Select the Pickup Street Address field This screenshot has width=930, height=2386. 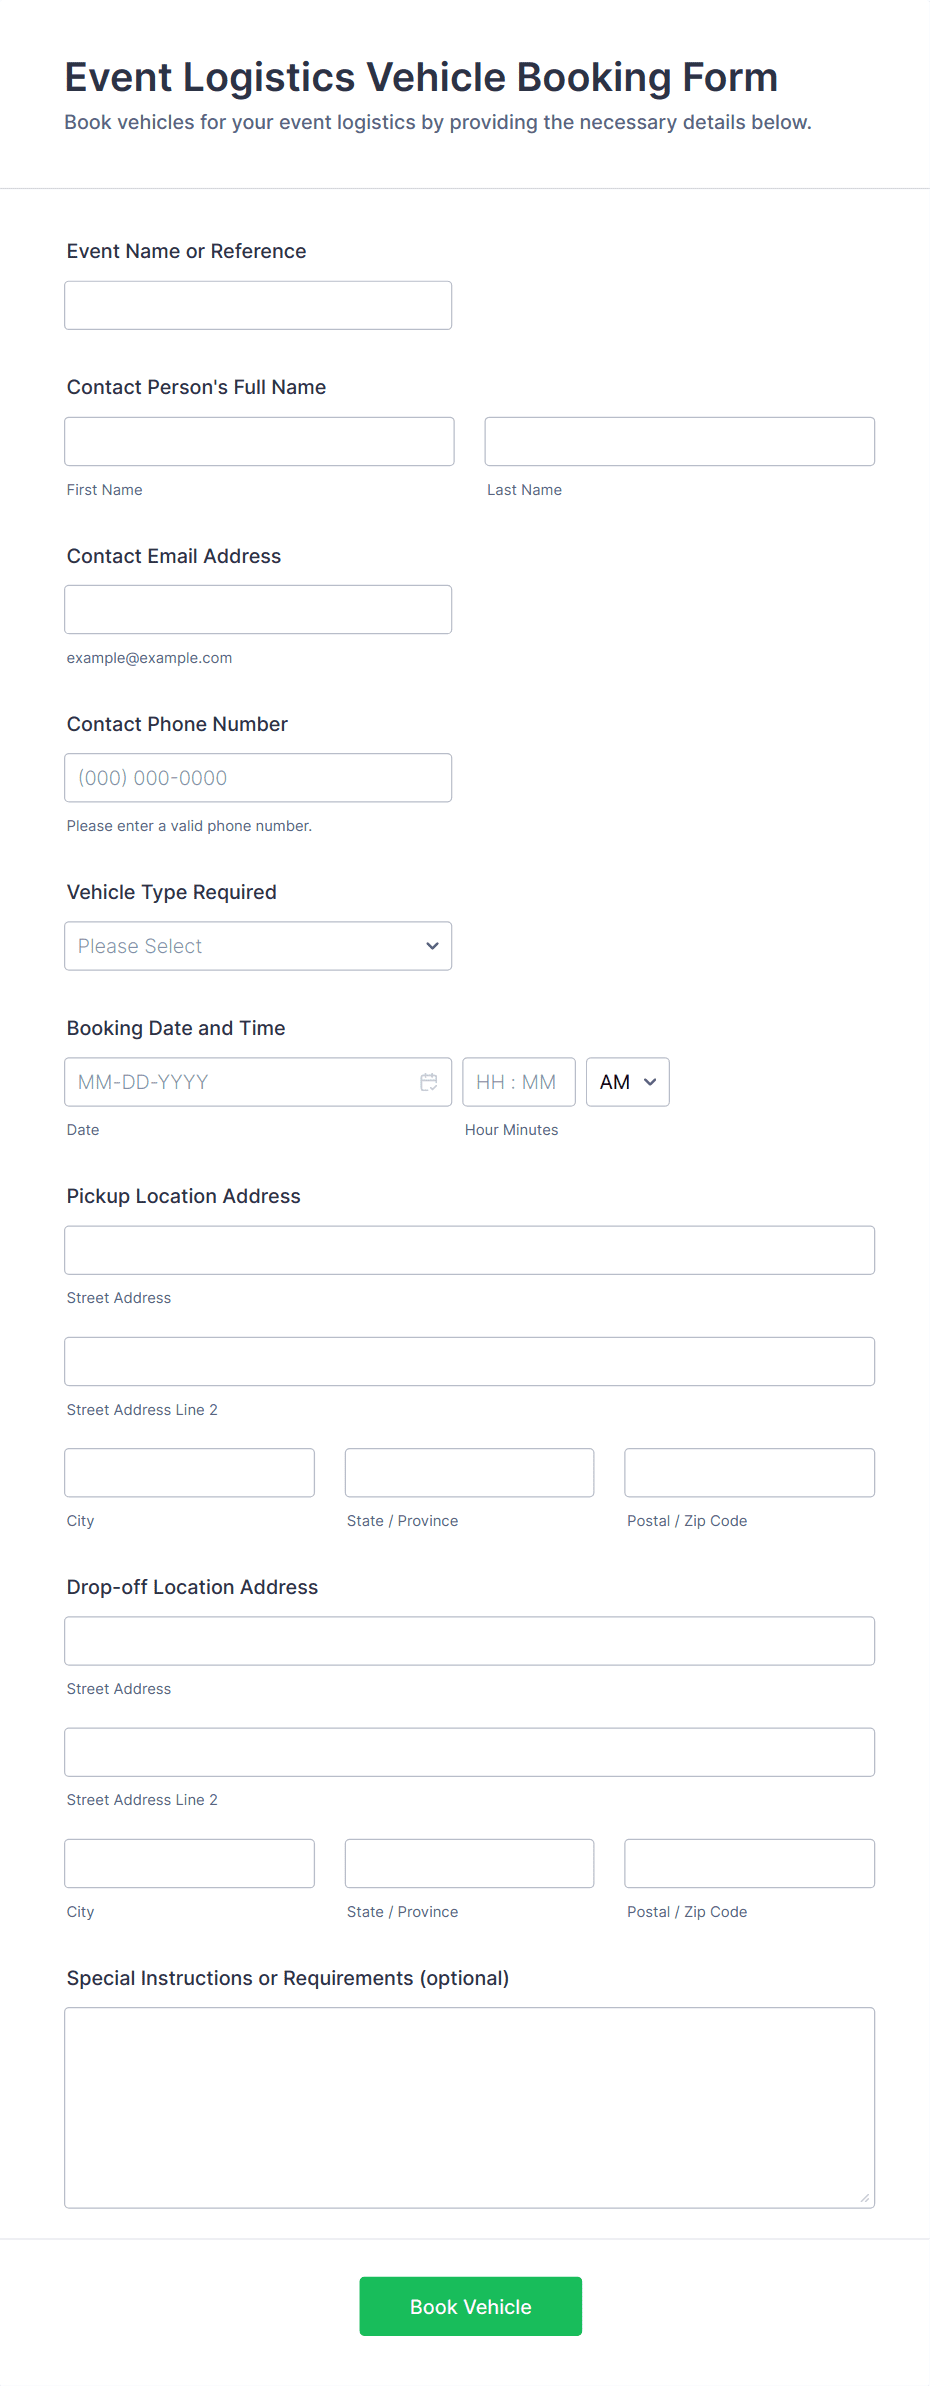click(x=469, y=1250)
